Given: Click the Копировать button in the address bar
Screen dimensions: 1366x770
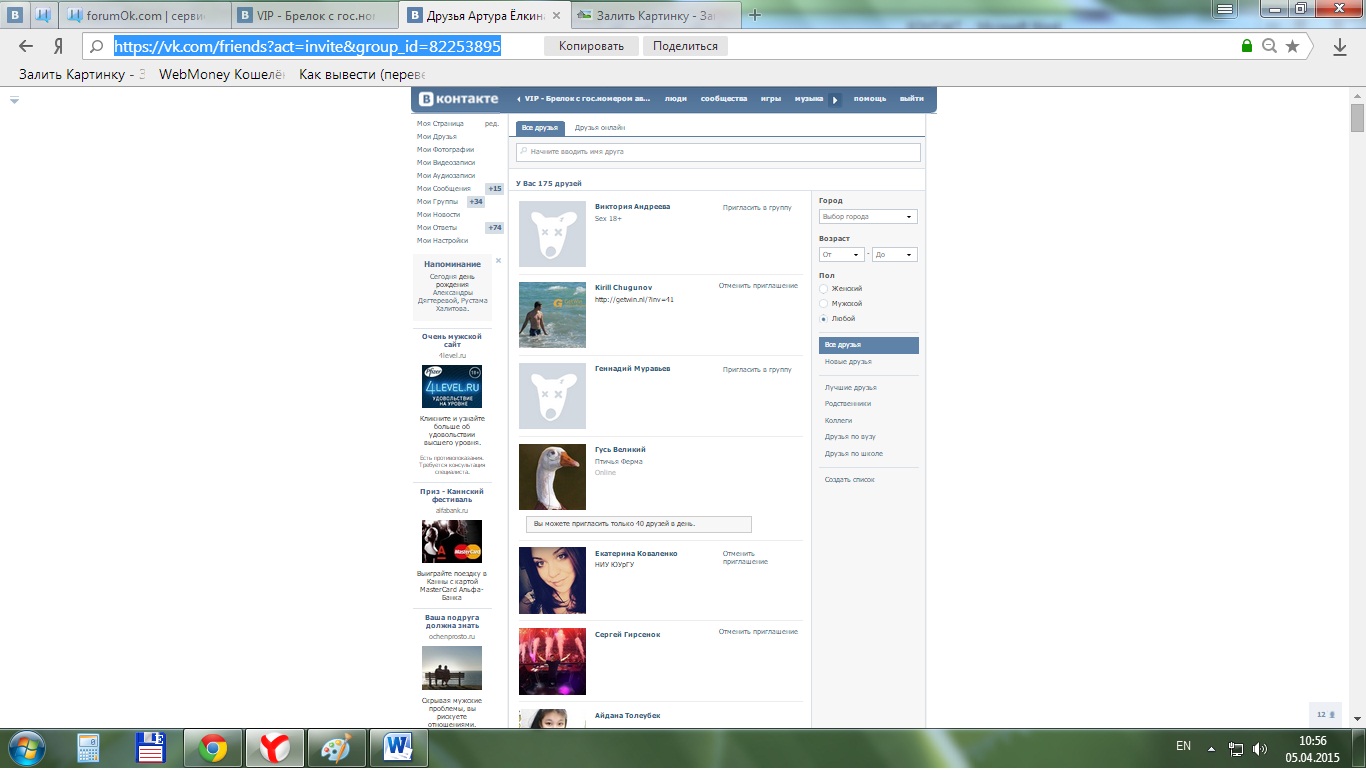Looking at the screenshot, I should (x=591, y=46).
